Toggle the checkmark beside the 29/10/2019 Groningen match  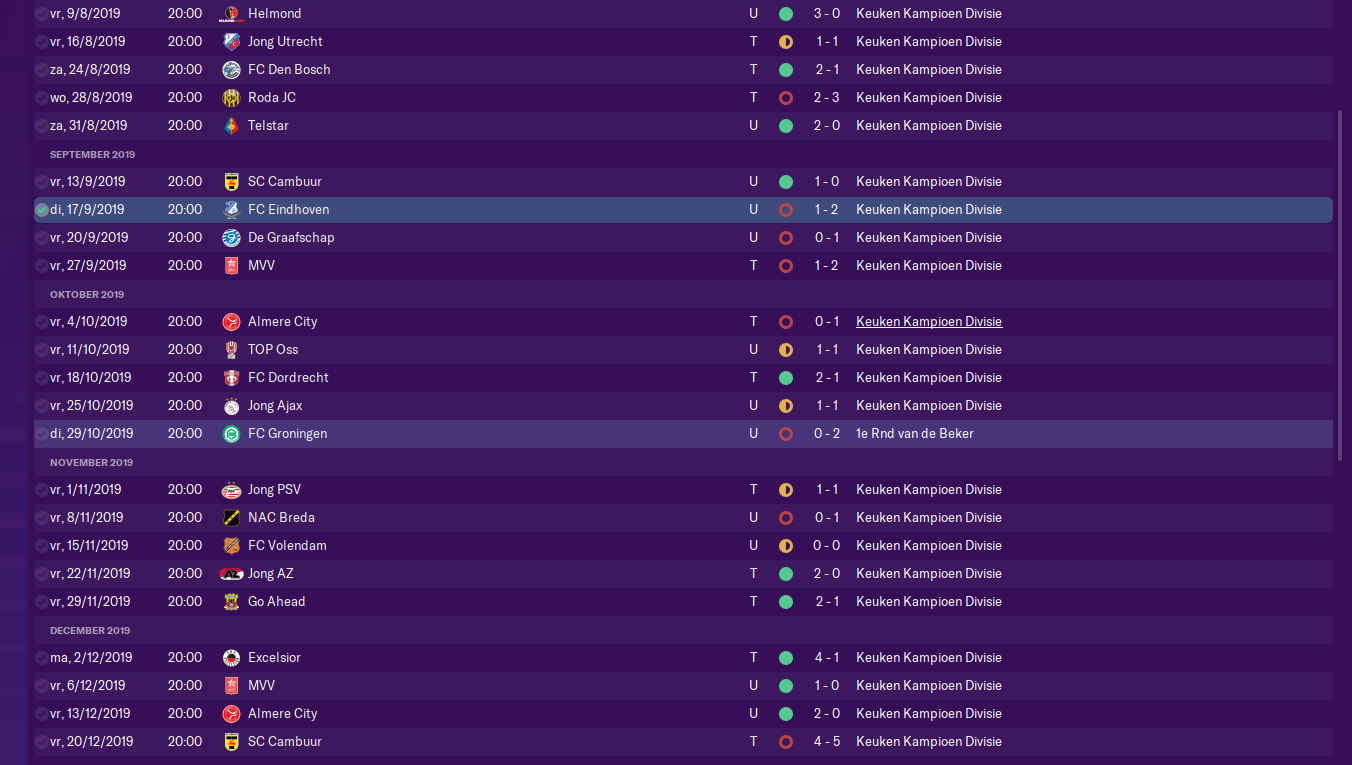(x=42, y=434)
